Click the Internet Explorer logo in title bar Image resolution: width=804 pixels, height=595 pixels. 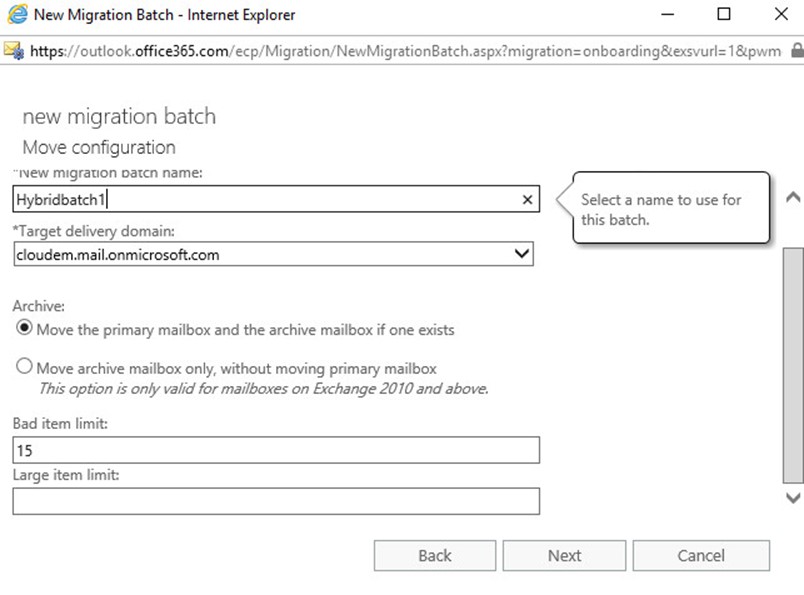[x=16, y=14]
